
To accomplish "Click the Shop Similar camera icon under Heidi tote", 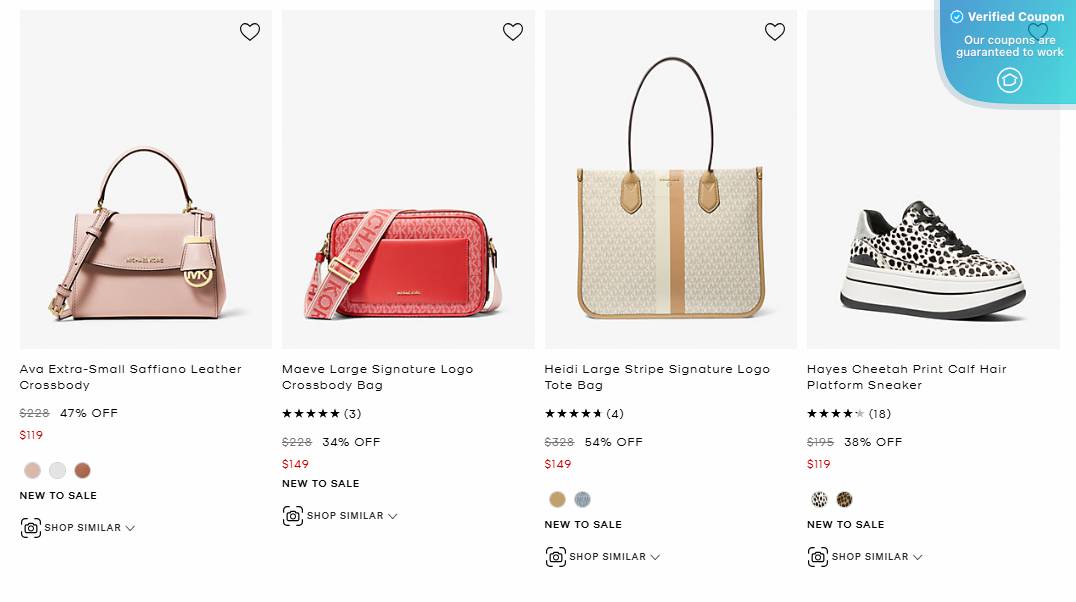I will coord(556,556).
